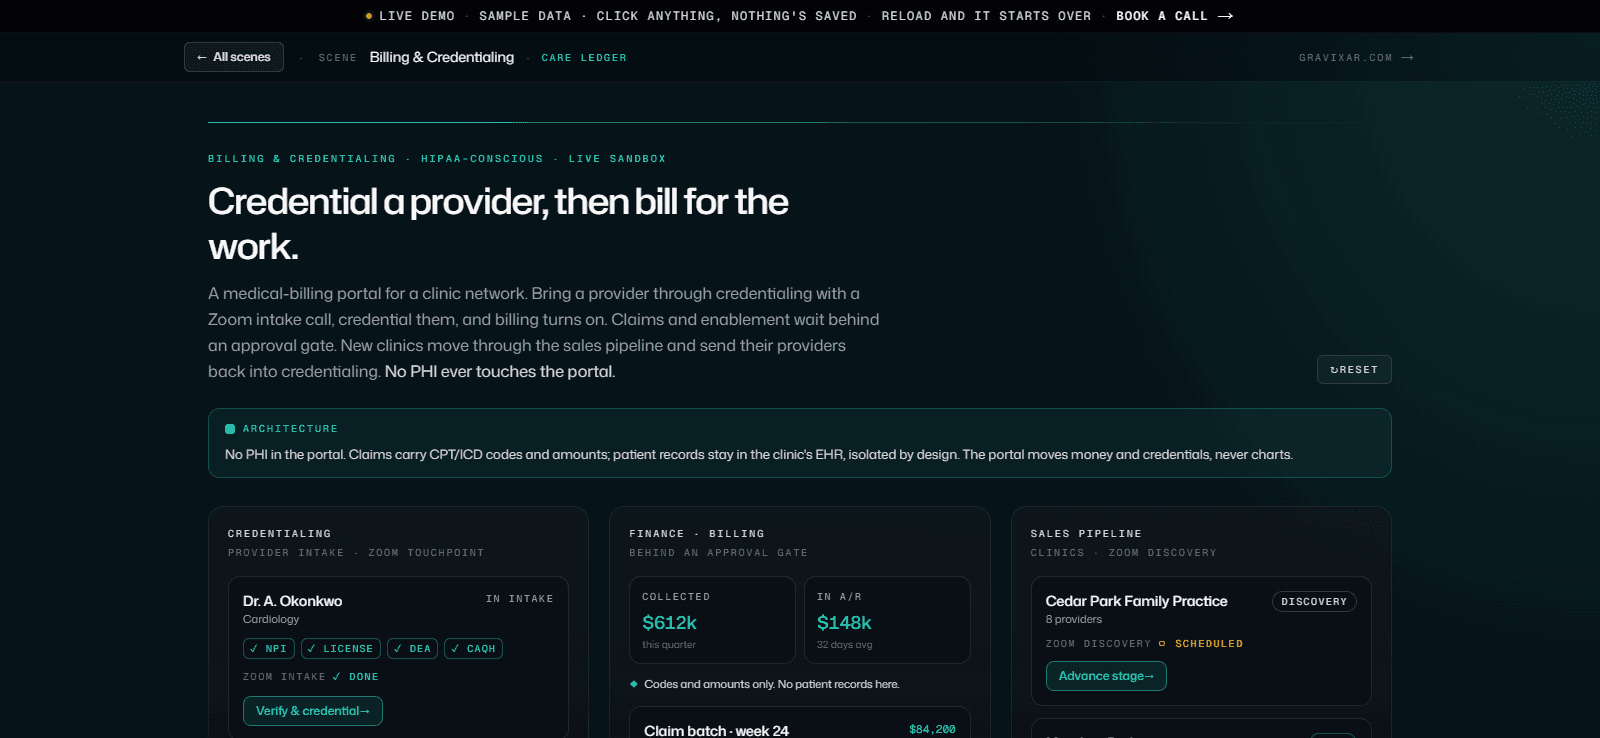
Task: Click the Discovery stage badge
Action: (1314, 602)
